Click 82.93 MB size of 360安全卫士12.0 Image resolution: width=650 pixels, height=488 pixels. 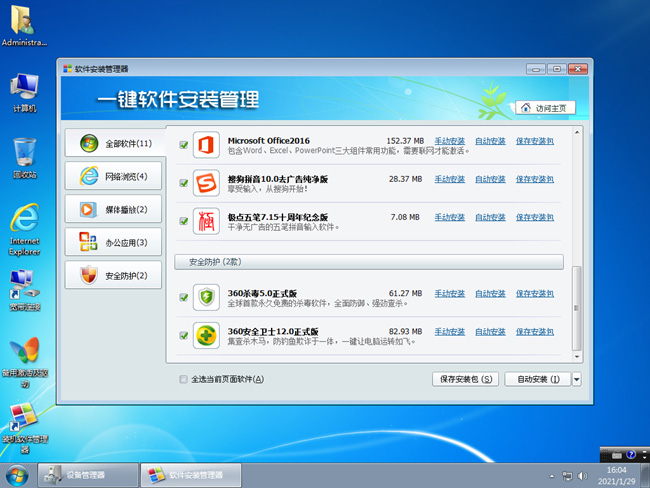click(405, 332)
